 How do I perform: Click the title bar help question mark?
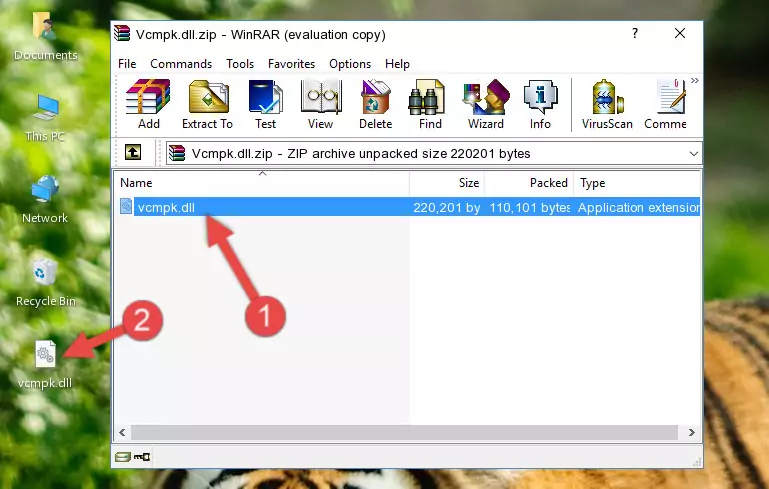(635, 33)
